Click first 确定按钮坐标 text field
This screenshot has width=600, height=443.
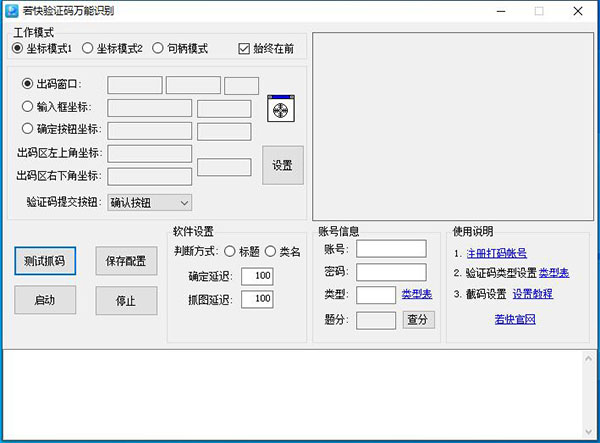[150, 131]
